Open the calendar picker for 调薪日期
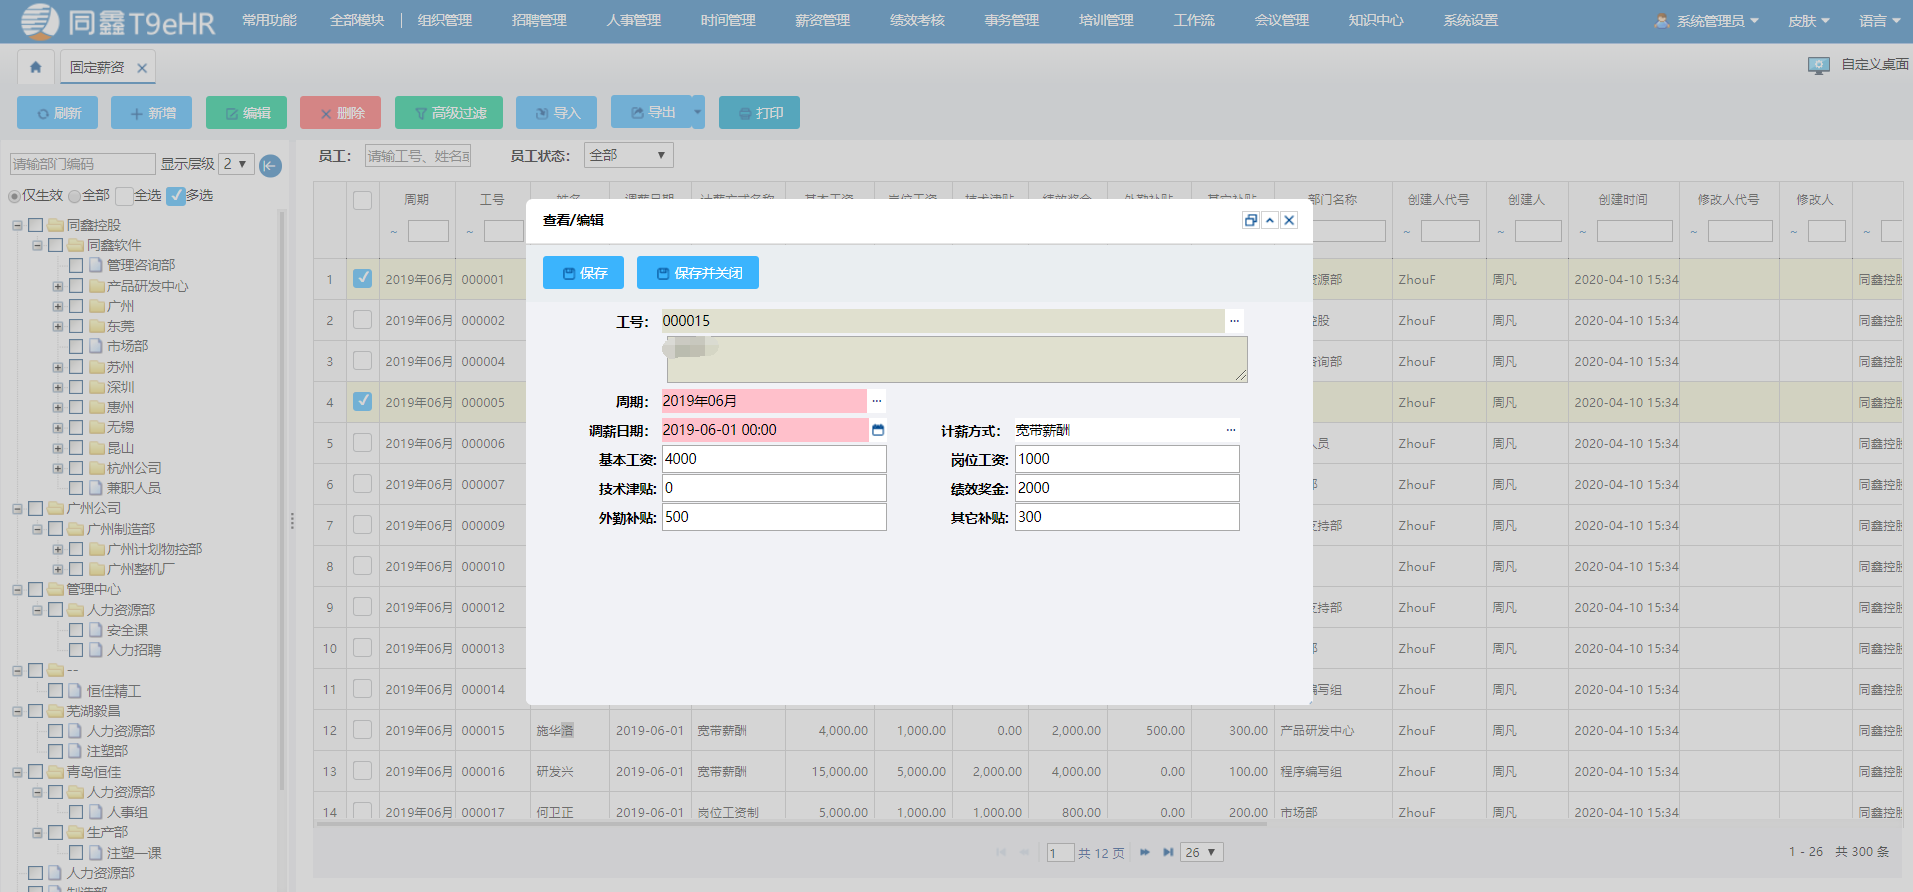Image resolution: width=1913 pixels, height=892 pixels. [x=878, y=430]
